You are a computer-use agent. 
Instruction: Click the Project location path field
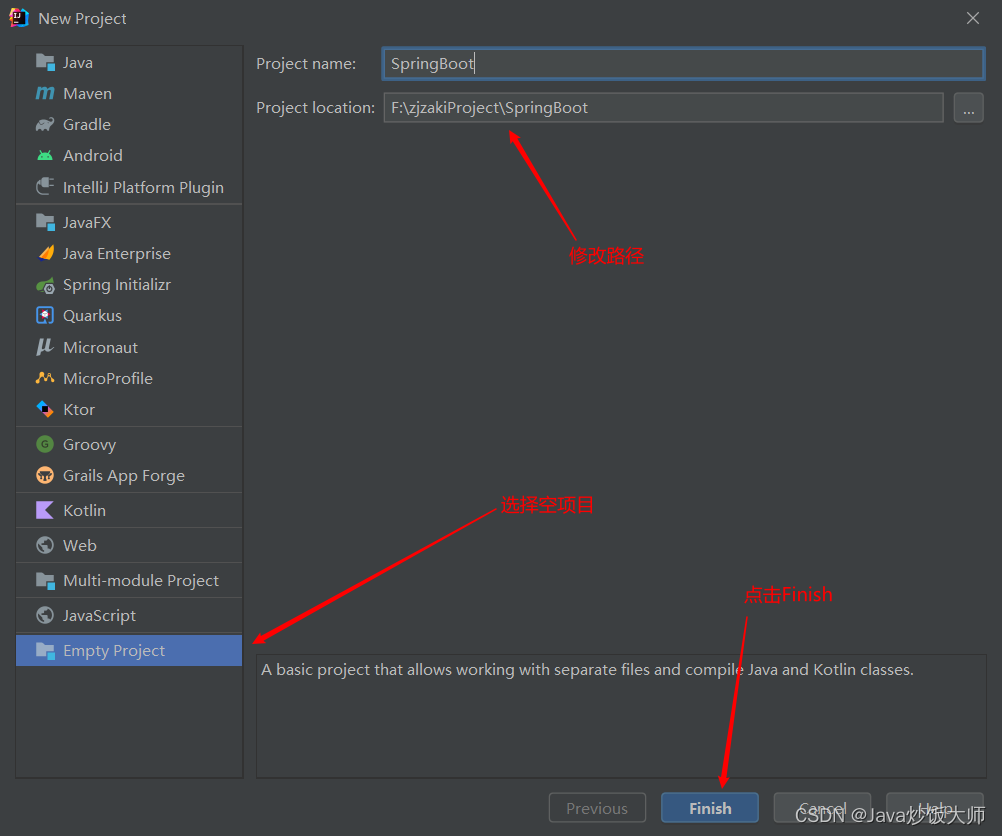click(x=663, y=107)
